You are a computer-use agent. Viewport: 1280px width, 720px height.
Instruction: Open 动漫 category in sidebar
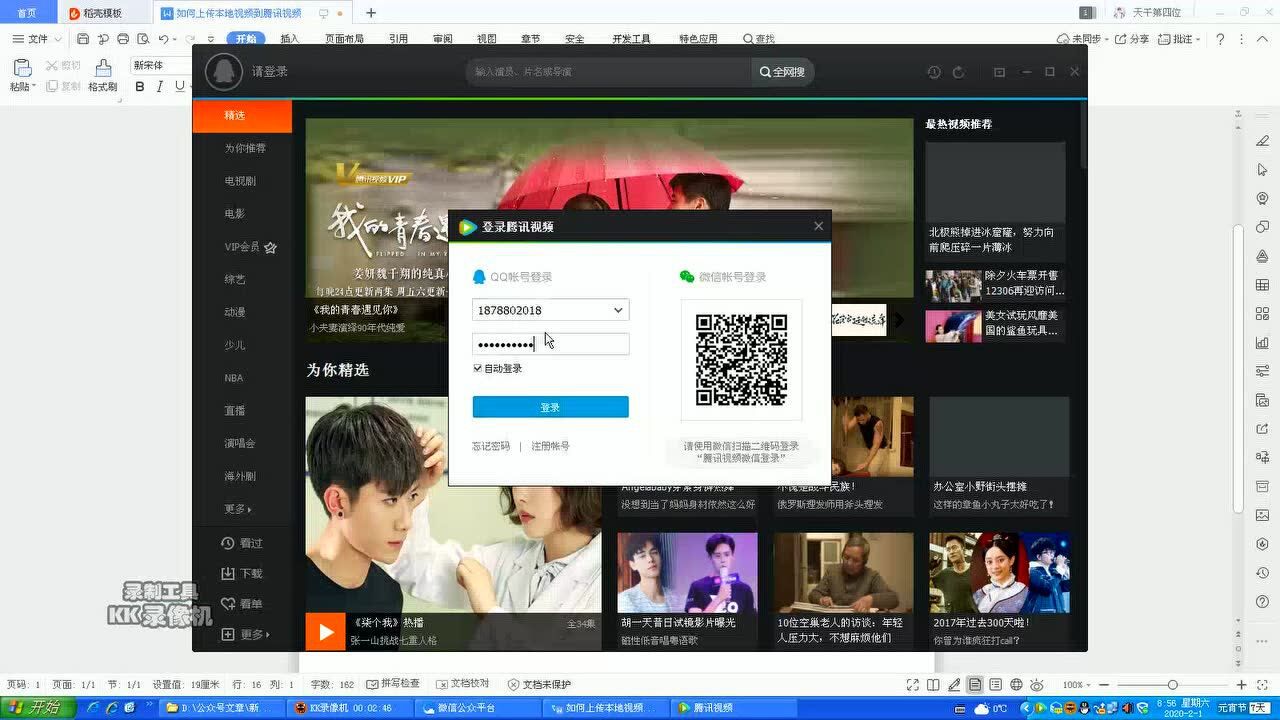pos(235,312)
